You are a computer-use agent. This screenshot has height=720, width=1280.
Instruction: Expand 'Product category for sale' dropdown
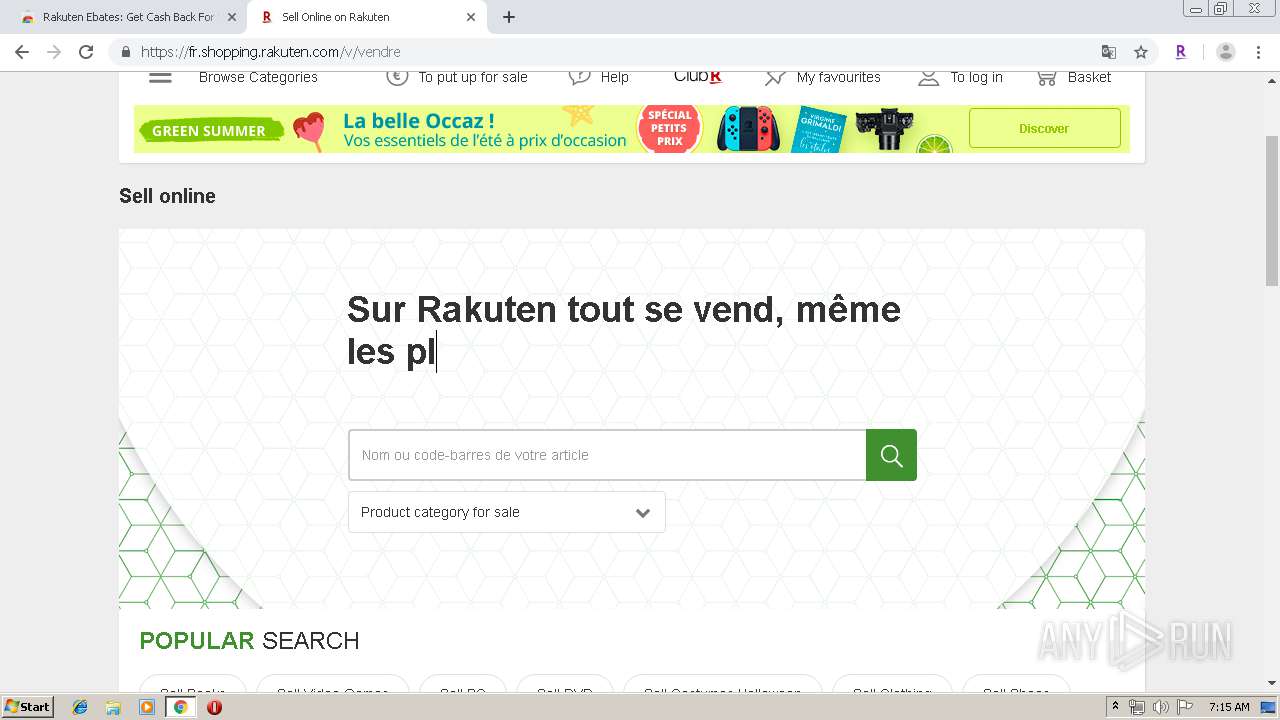point(507,512)
